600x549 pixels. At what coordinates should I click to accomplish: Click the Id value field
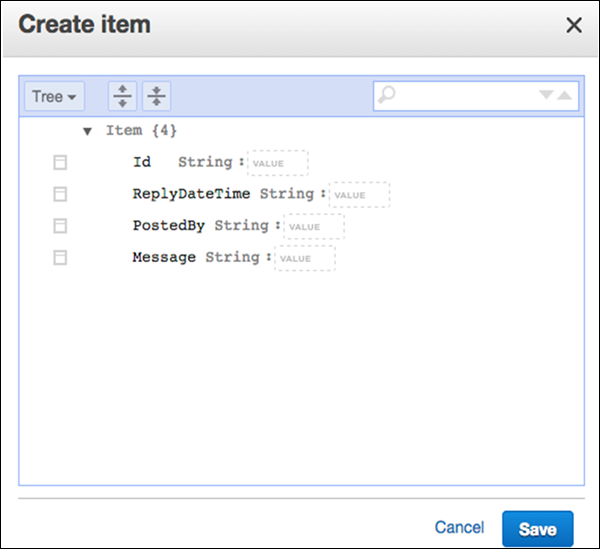pos(277,163)
